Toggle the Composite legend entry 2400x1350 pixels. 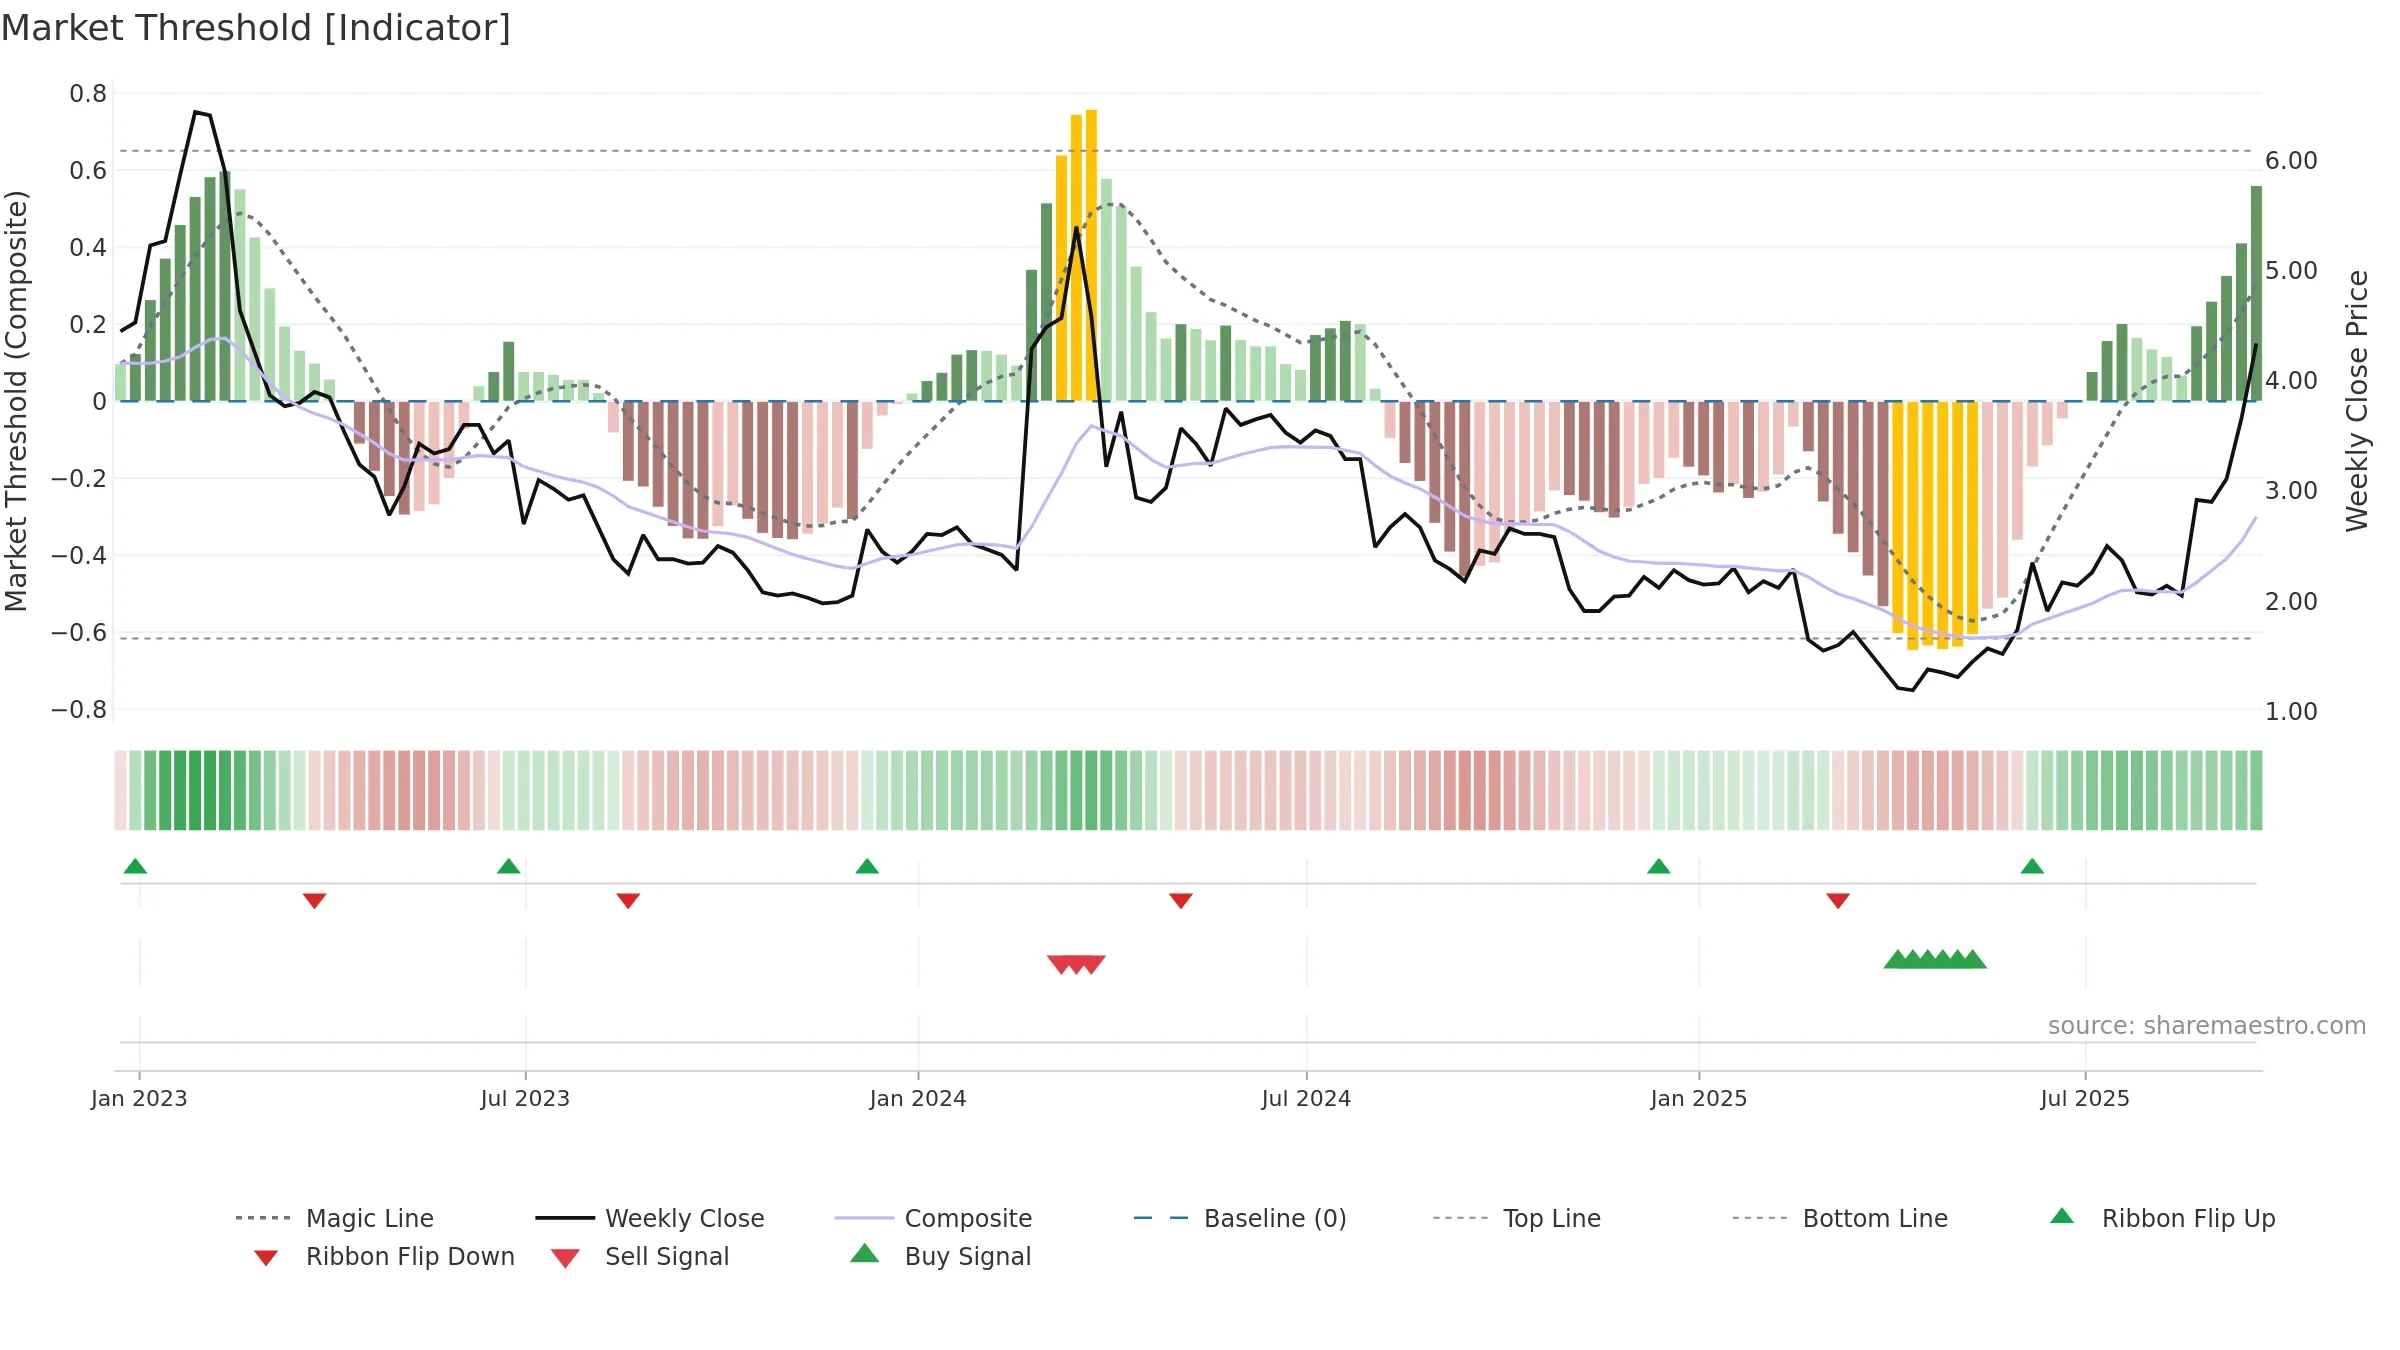pos(933,1218)
